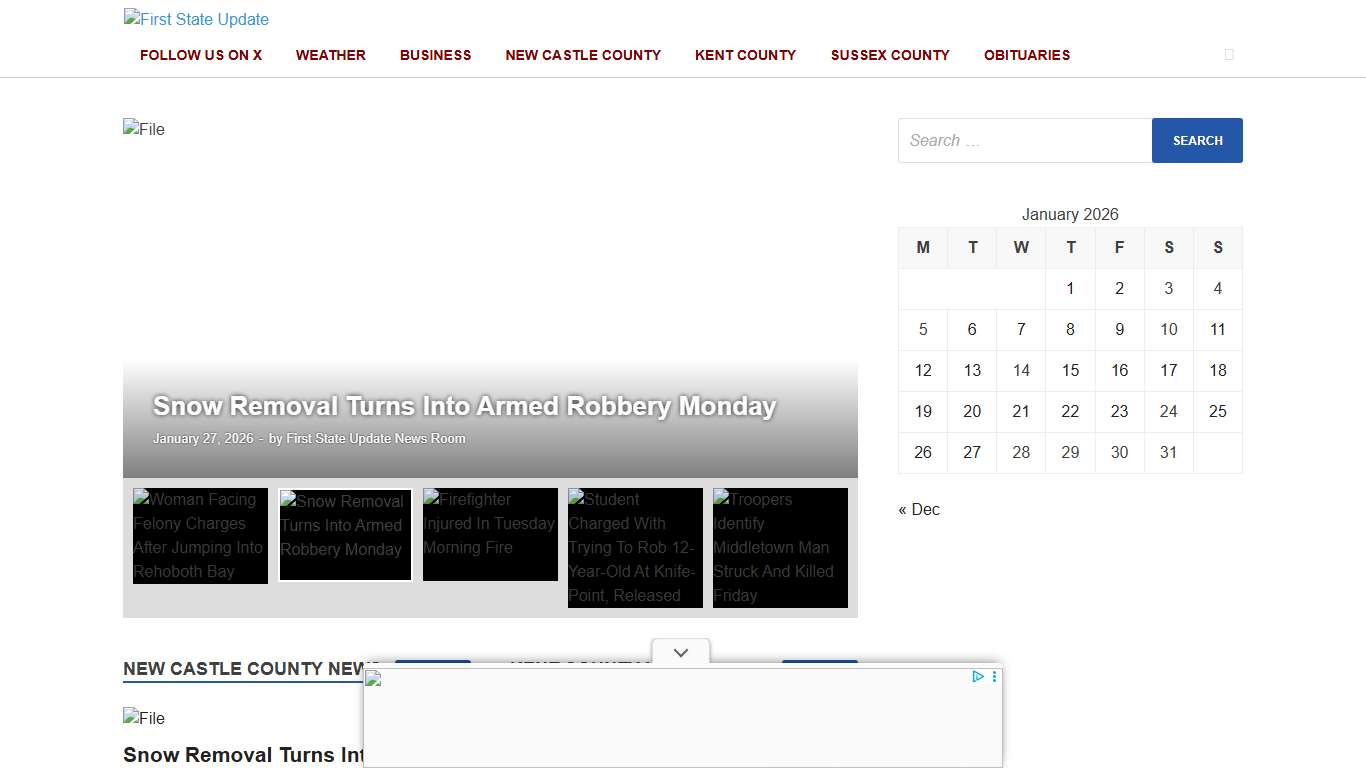Open the New Castle County News section heading
The height and width of the screenshot is (768, 1366).
coord(251,669)
